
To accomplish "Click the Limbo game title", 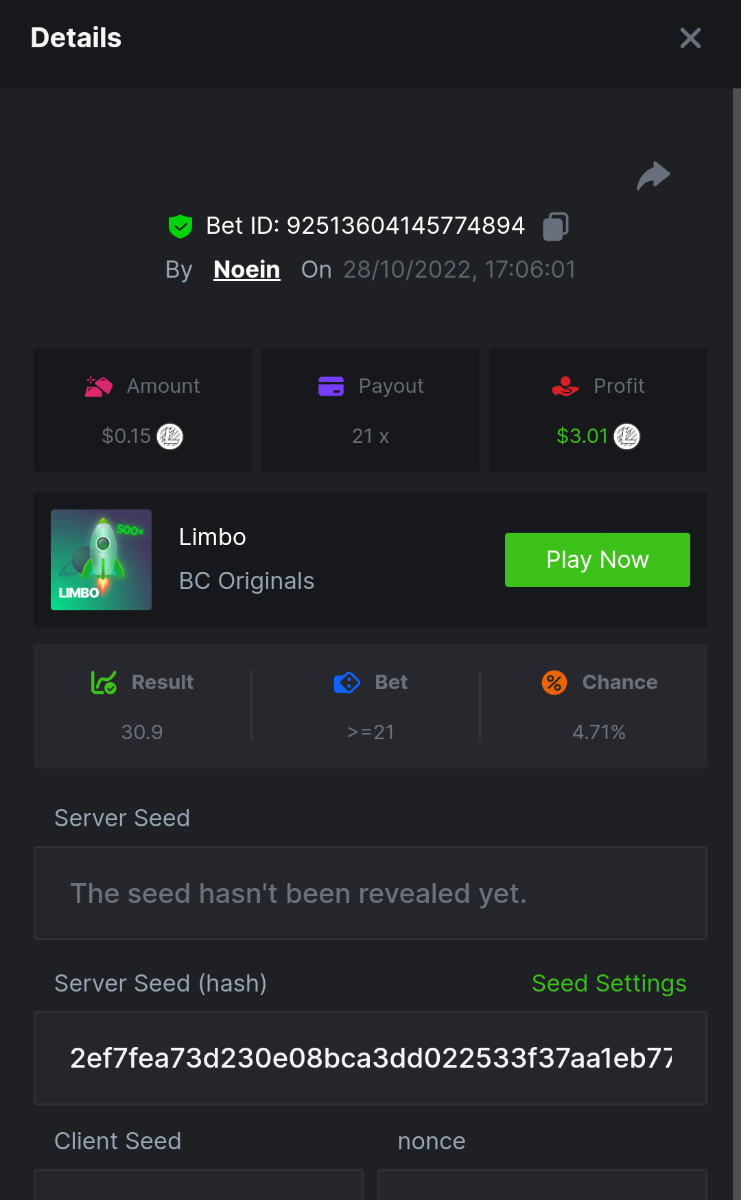I will [x=212, y=537].
